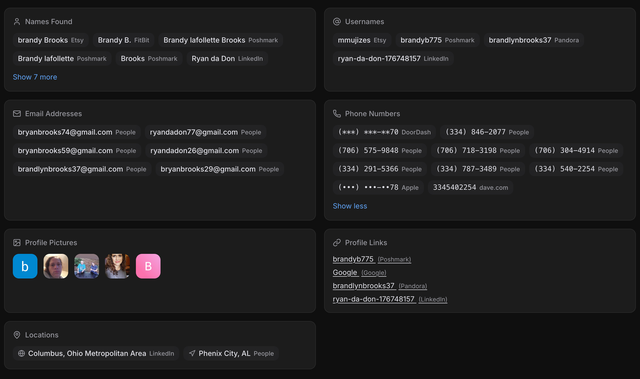Click the 3345402254 dave.com phone chip
This screenshot has height=379, width=640.
tap(471, 188)
